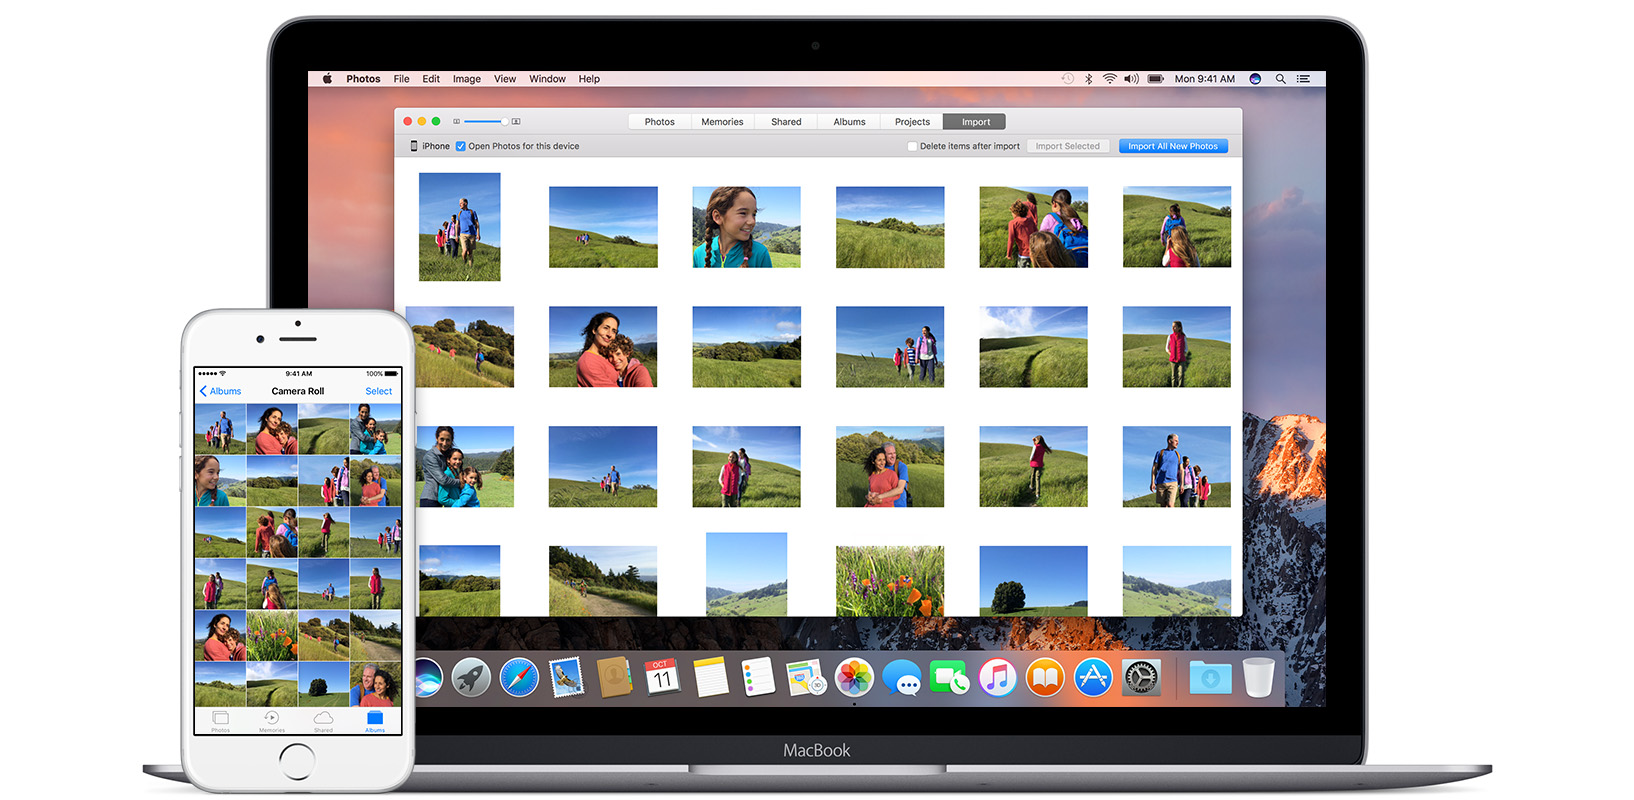1634x800 pixels.
Task: Switch to the Memories tab
Action: (722, 122)
